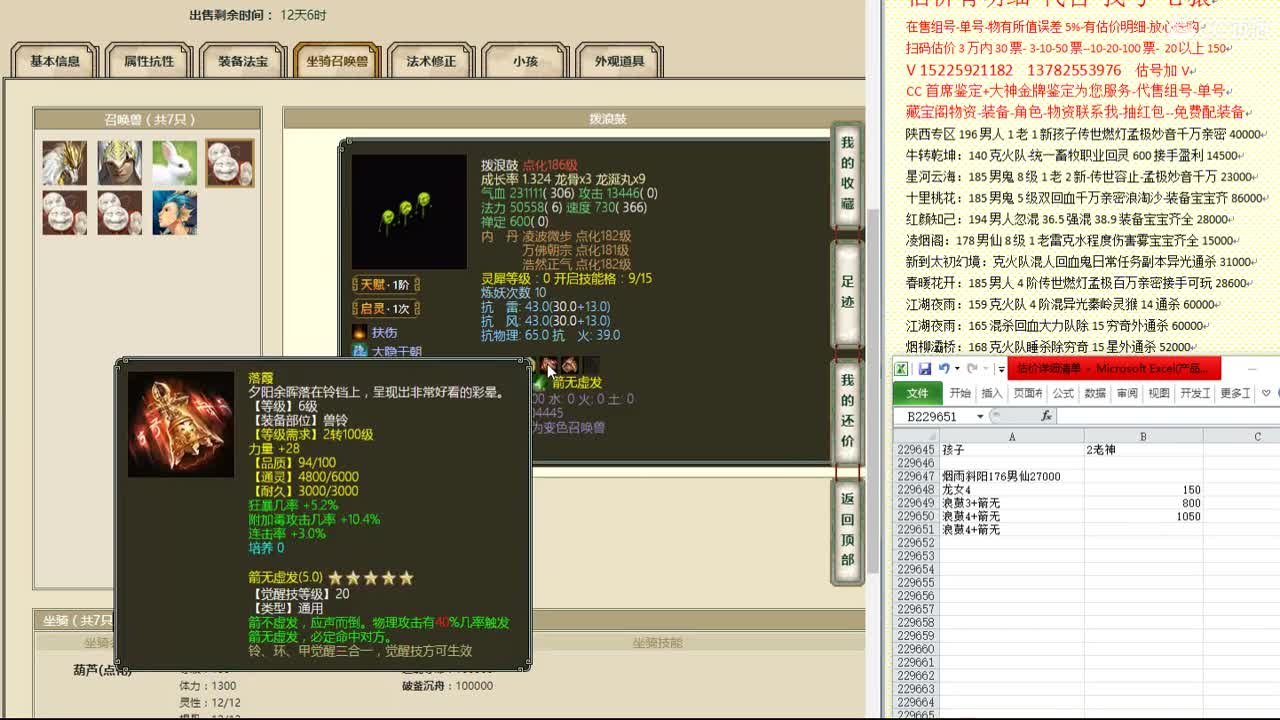1280x720 pixels.
Task: Switch to Excel 审阅 ribbon tab
Action: coord(1127,393)
